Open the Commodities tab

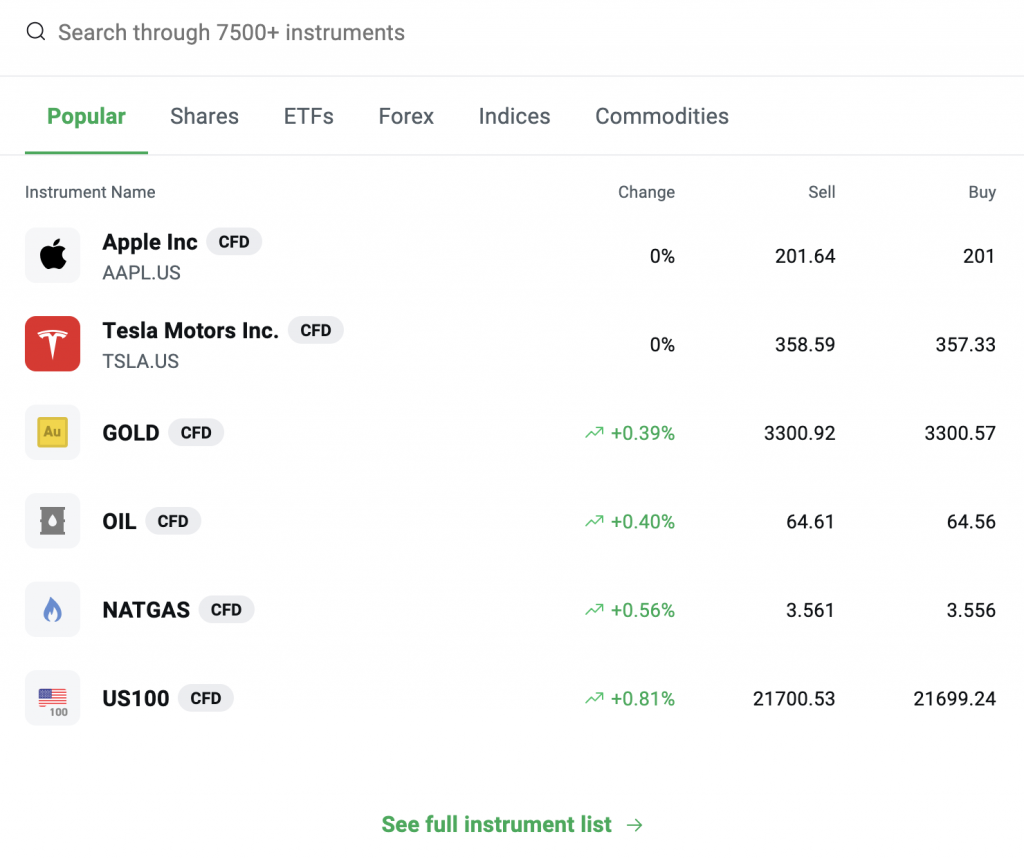coord(662,116)
